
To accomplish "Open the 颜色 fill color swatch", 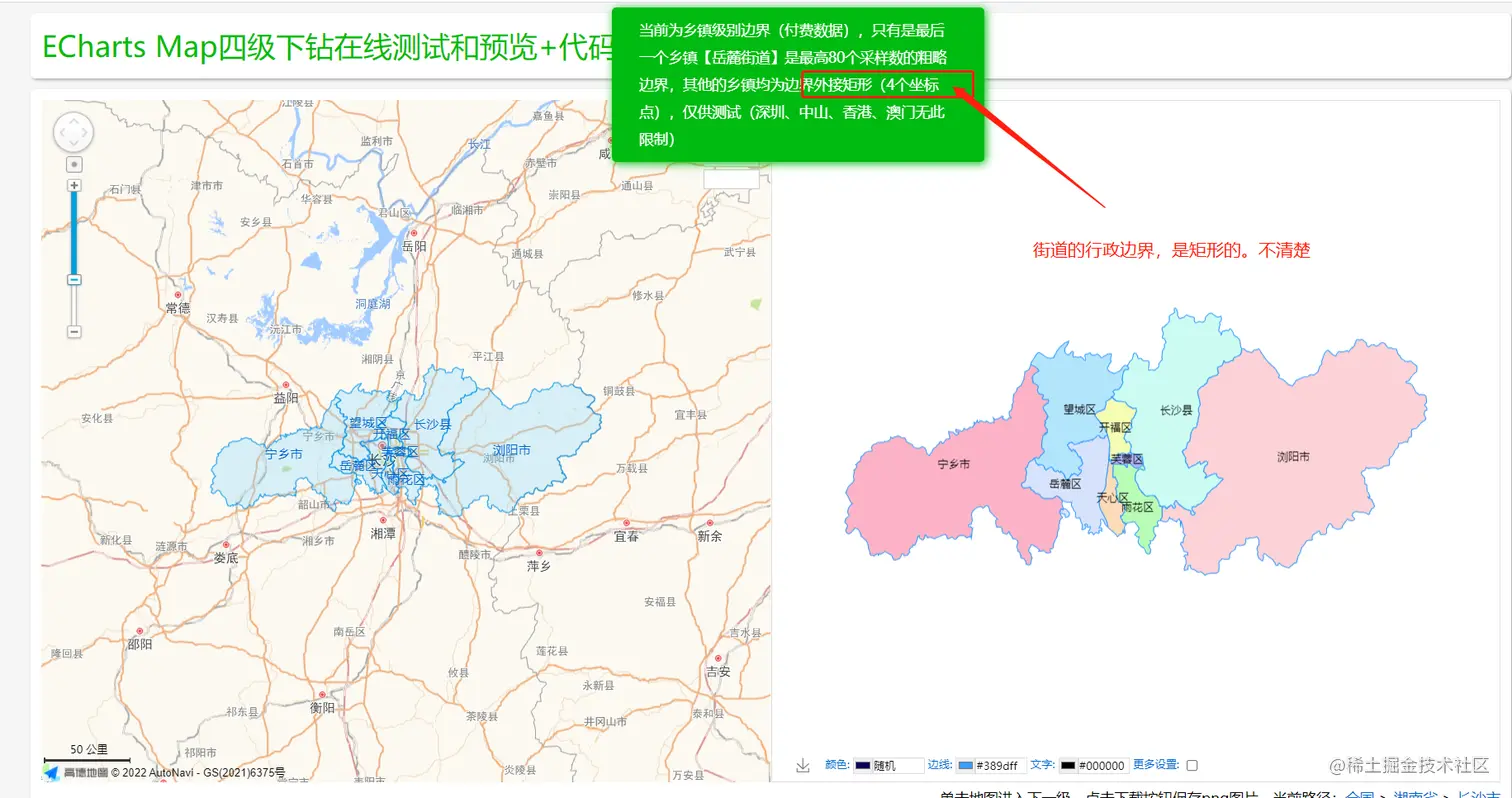I will coord(862,766).
